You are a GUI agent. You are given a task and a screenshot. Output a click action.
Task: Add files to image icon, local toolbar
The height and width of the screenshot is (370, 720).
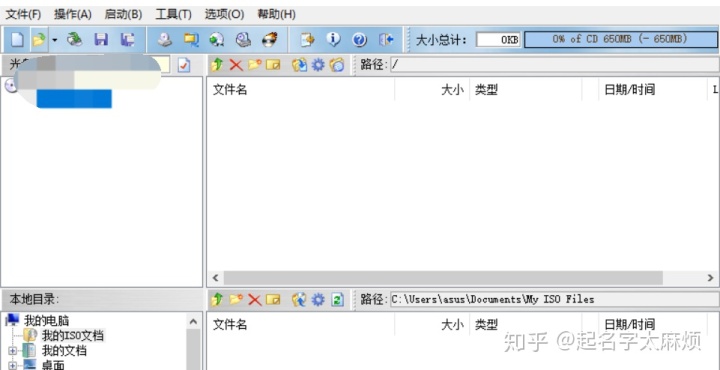click(x=299, y=300)
